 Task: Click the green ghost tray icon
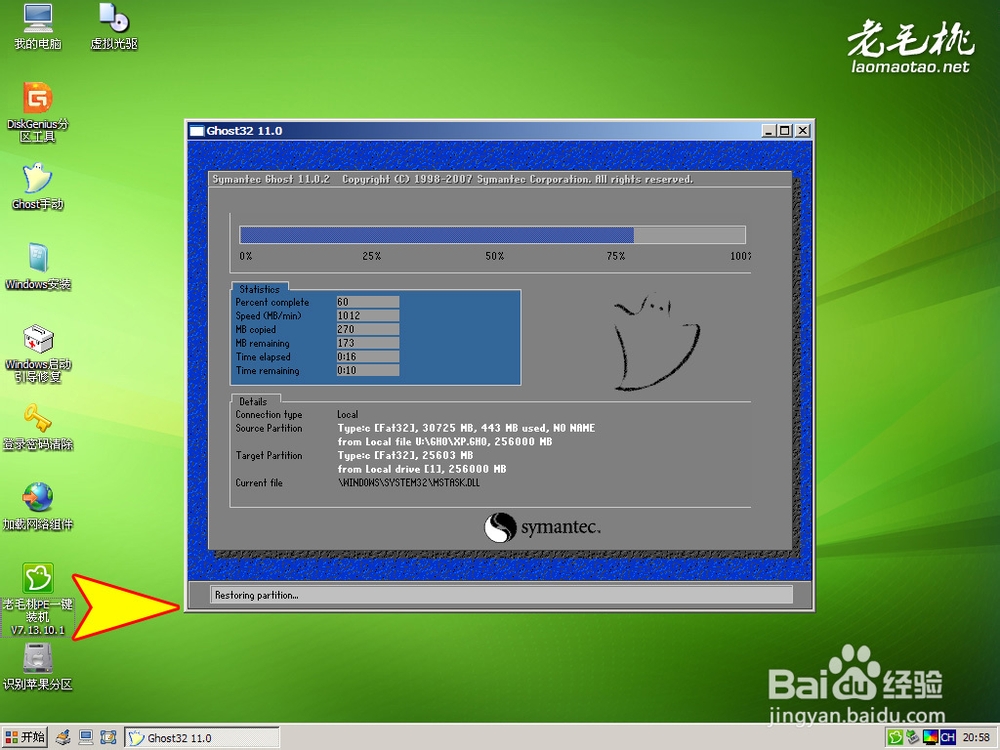[x=895, y=738]
